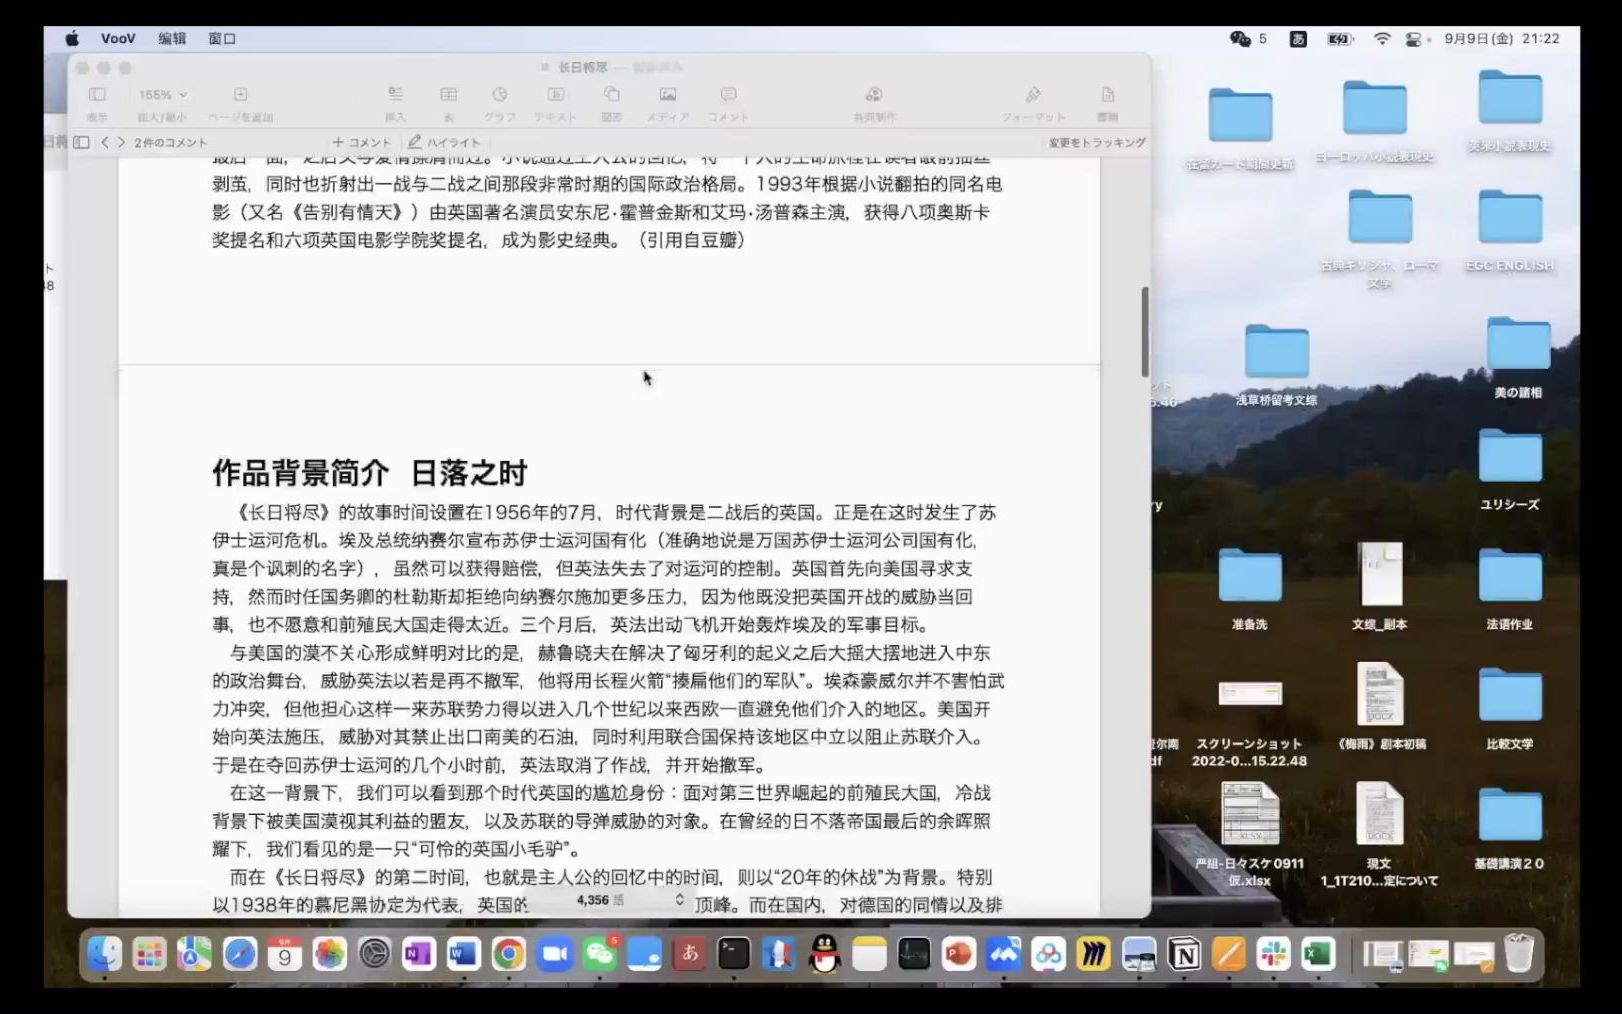Select the 比較文学 desktop folder
Image resolution: width=1622 pixels, height=1014 pixels.
click(x=1510, y=708)
